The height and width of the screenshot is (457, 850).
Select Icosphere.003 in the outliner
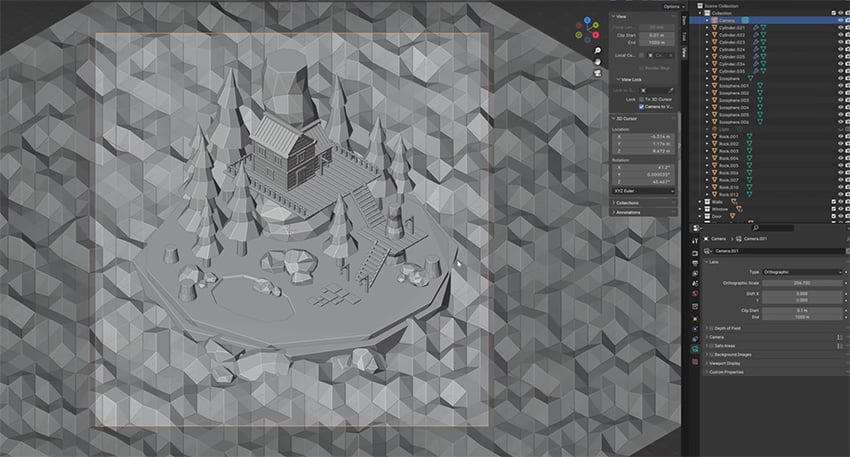coord(734,100)
